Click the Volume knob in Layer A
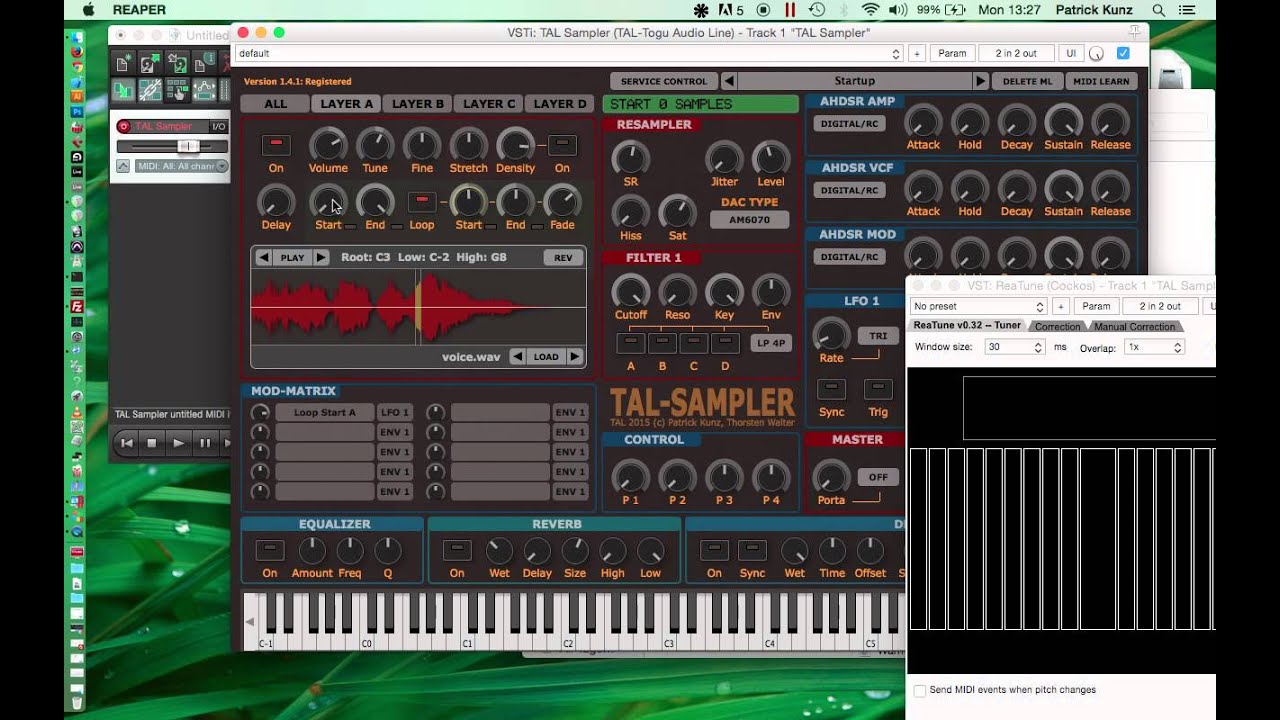Image resolution: width=1280 pixels, height=720 pixels. (328, 145)
